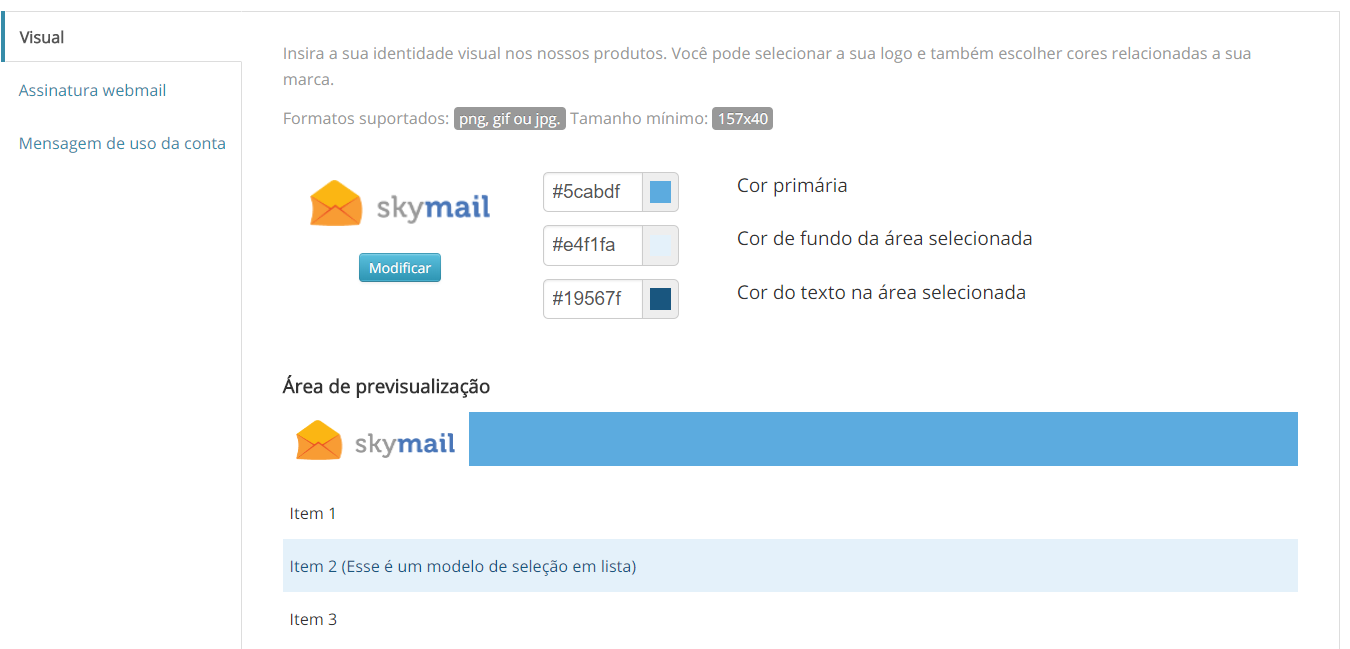Open the primary color blue swatch
The height and width of the screenshot is (649, 1350).
[660, 192]
